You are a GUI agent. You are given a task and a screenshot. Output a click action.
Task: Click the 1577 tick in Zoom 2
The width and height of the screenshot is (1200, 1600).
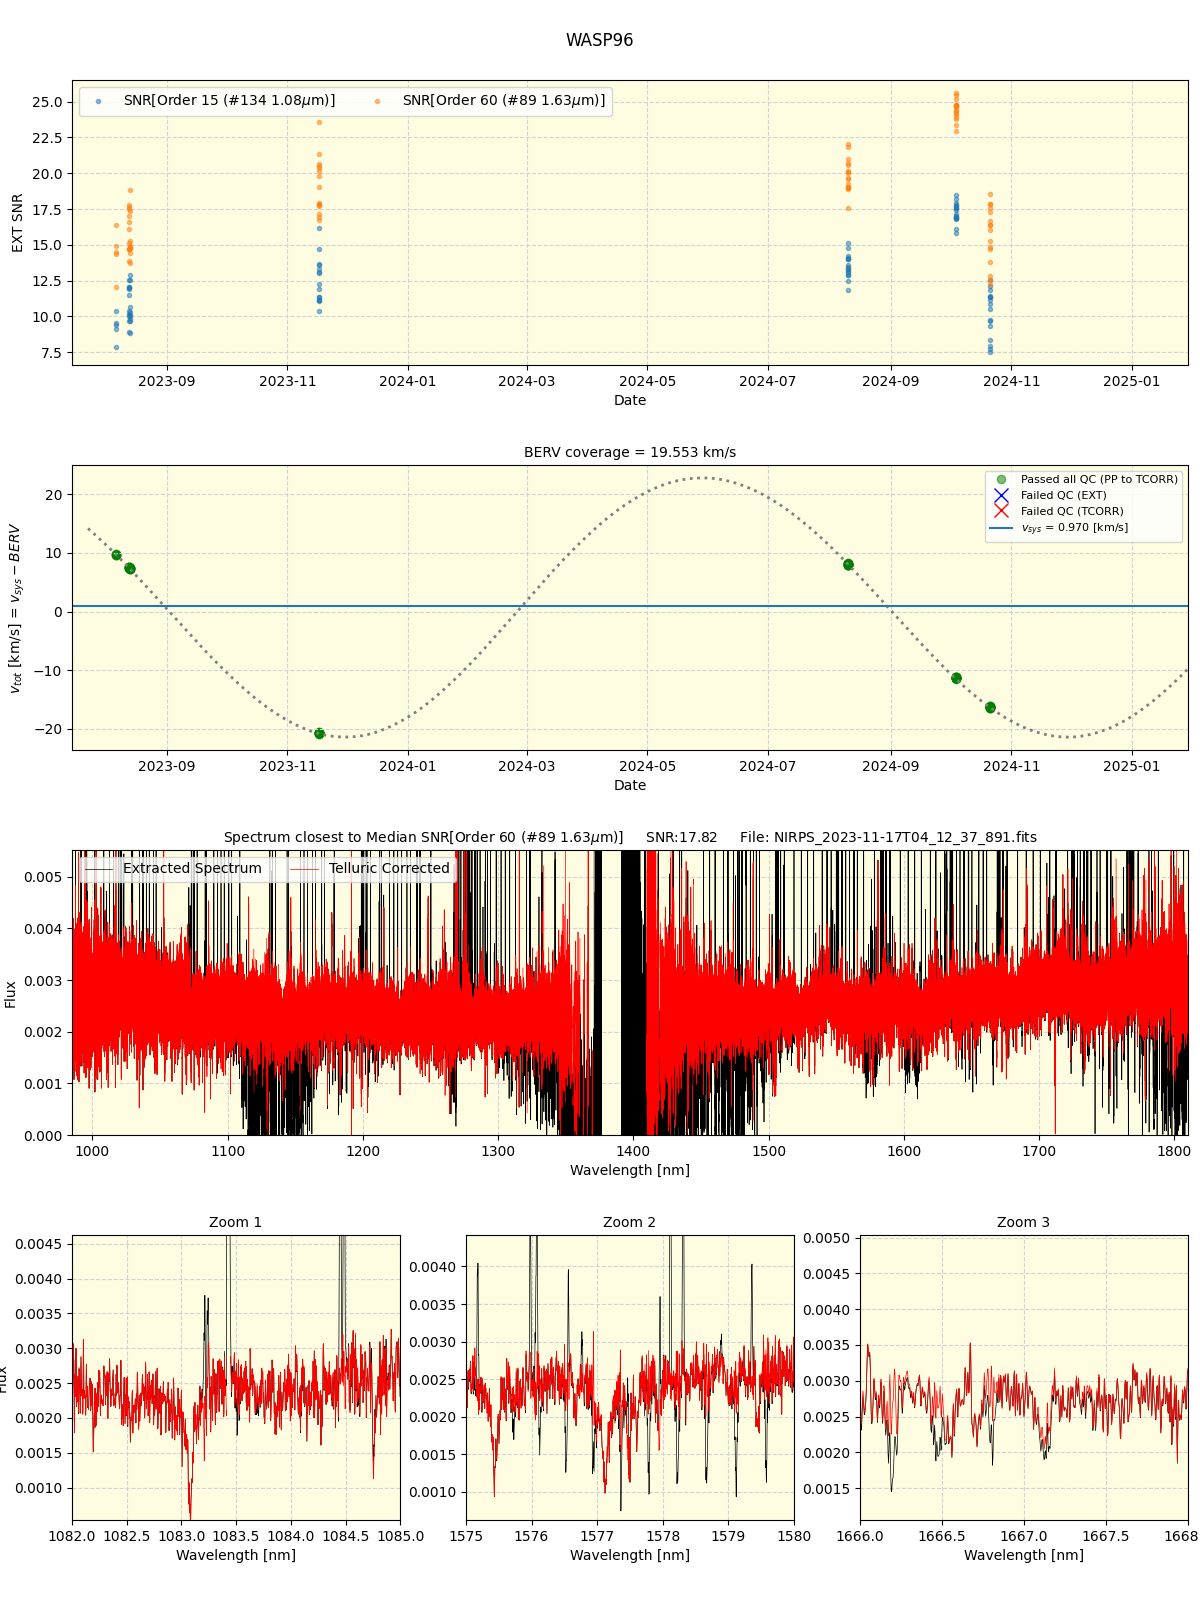pyautogui.click(x=597, y=1536)
